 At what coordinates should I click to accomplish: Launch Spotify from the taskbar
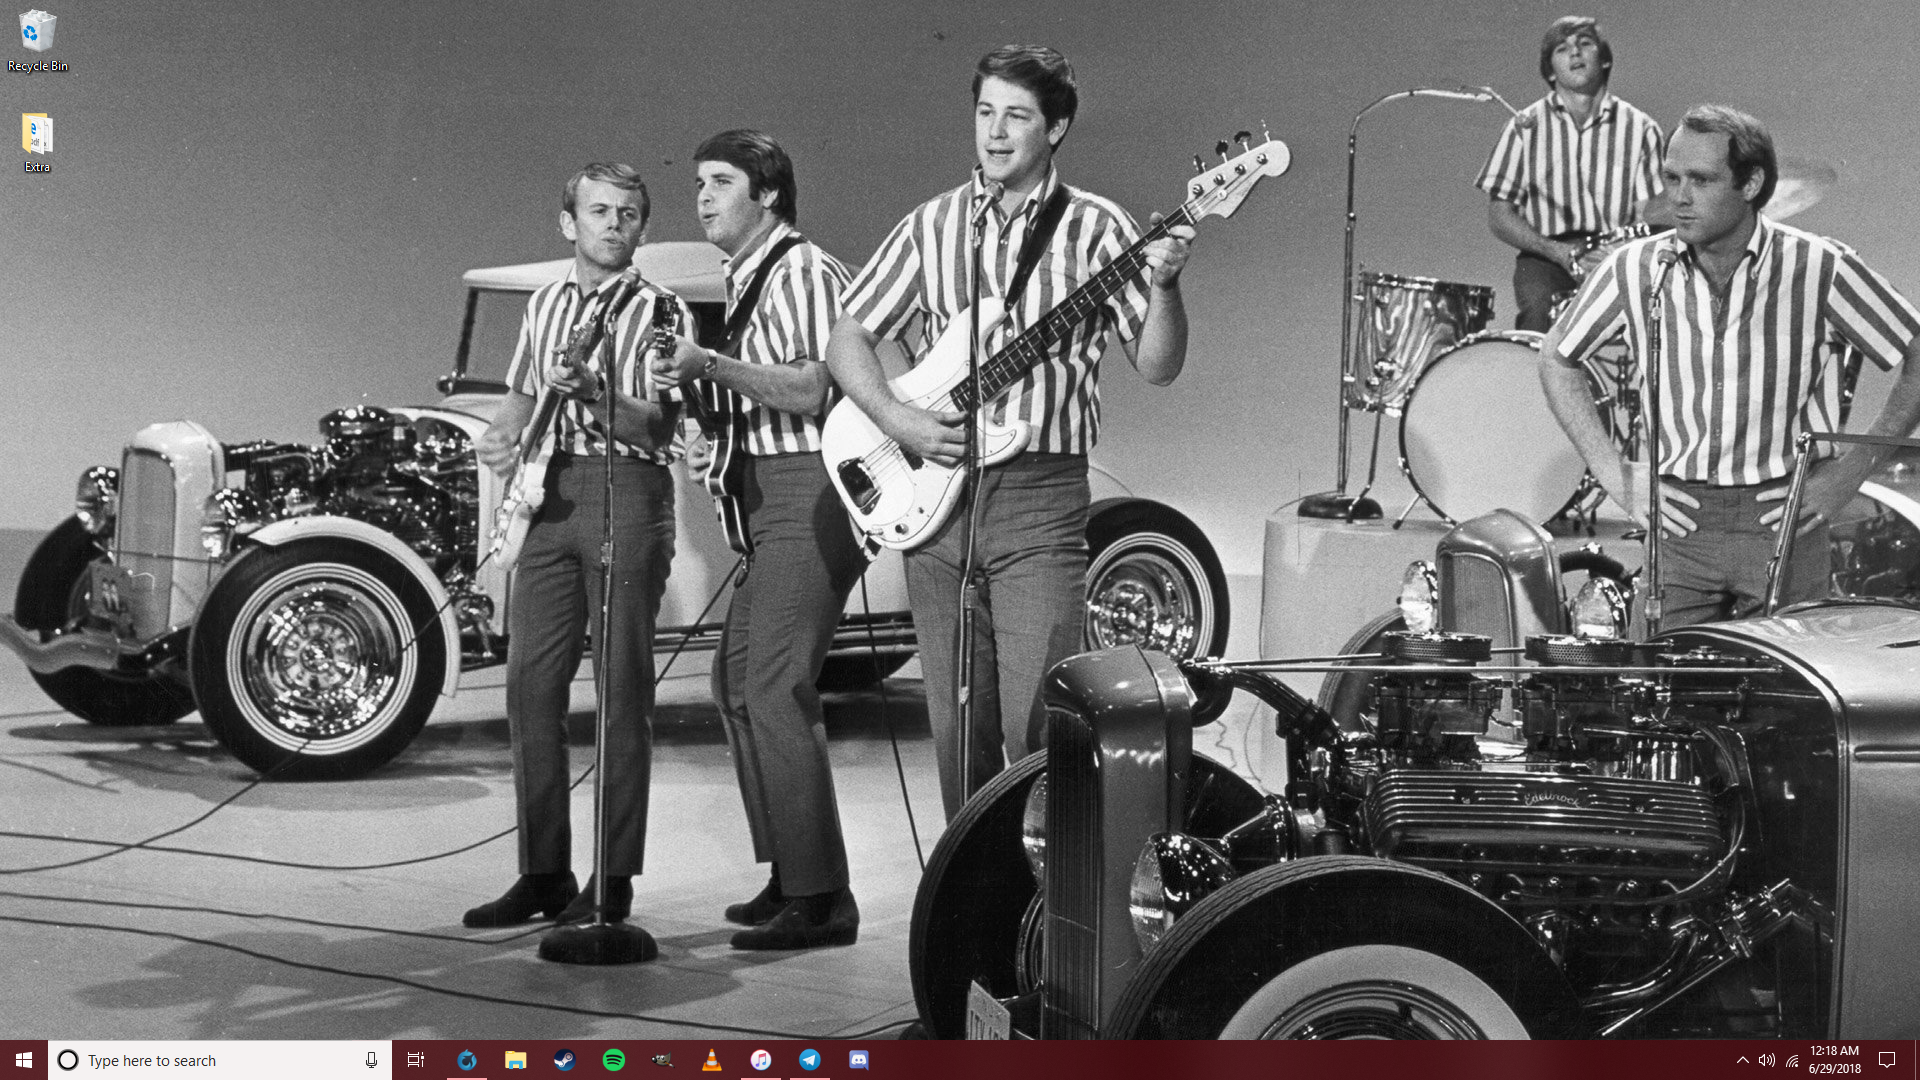tap(613, 1060)
